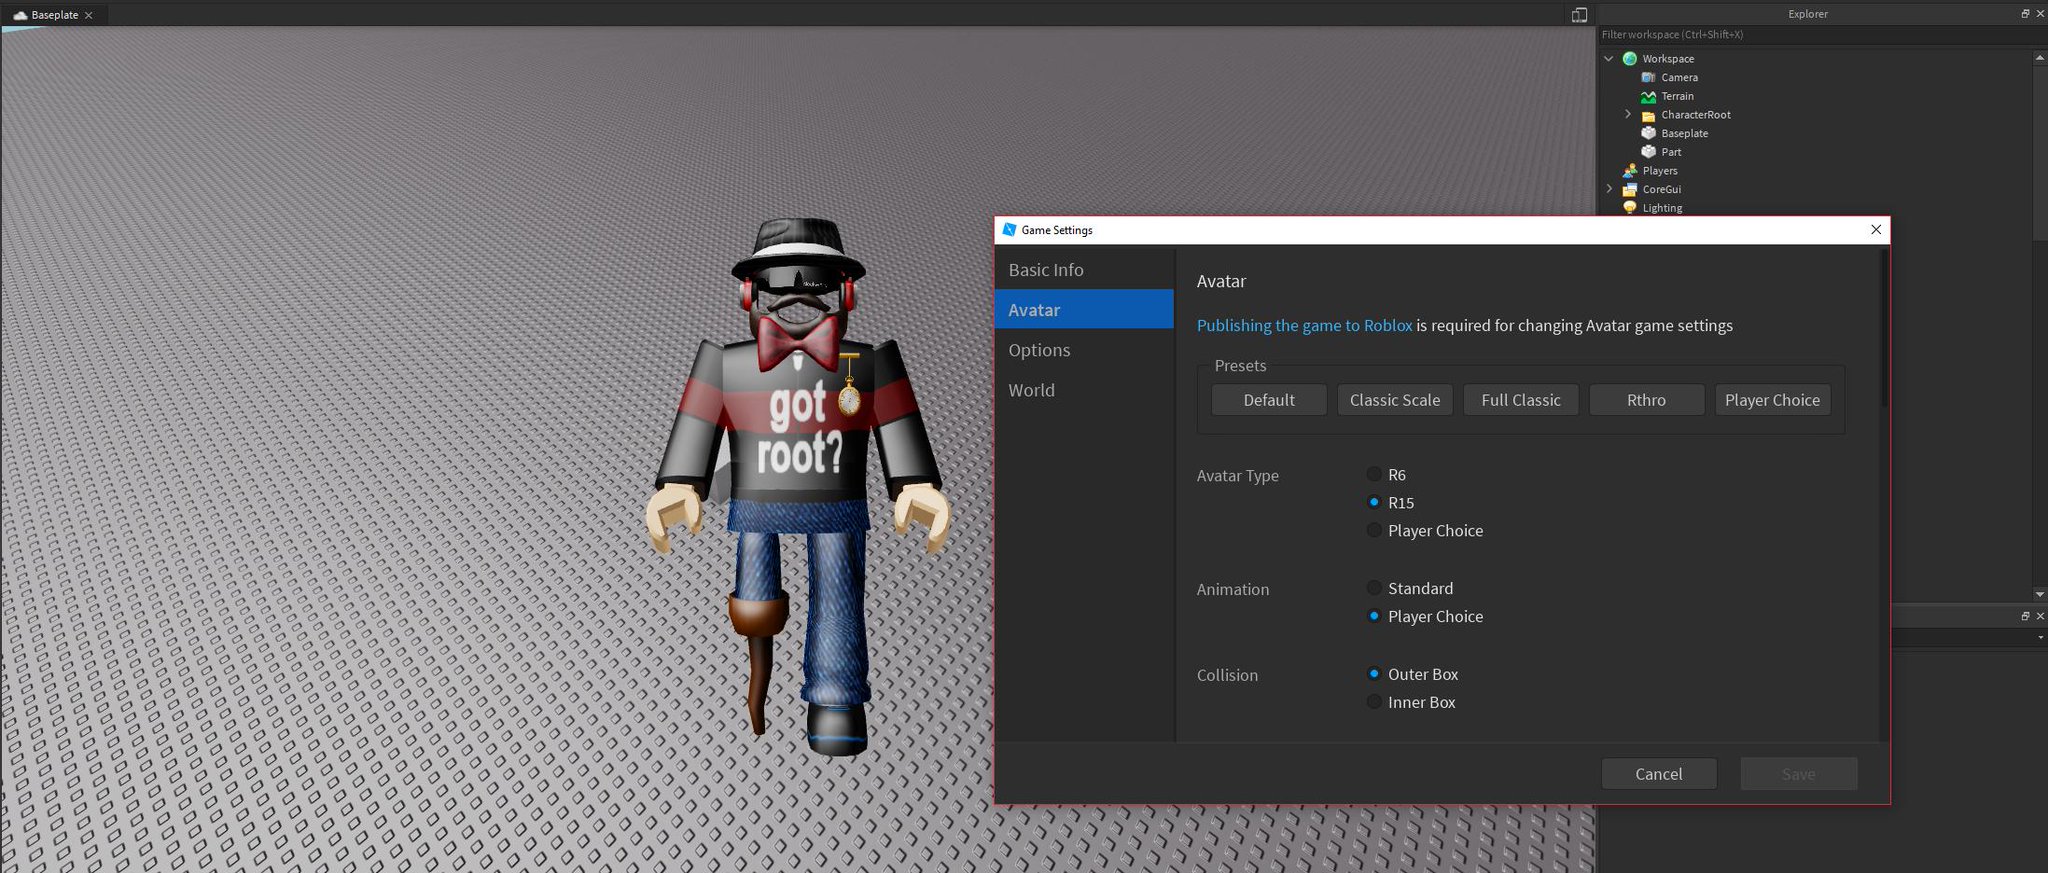Apply the Player Choice preset
2048x873 pixels.
1773,400
